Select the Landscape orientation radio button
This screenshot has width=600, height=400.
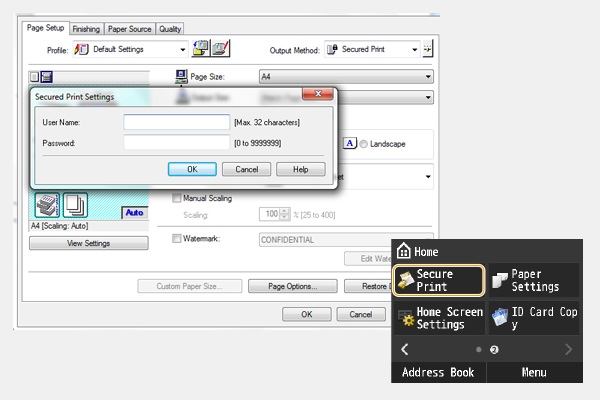click(365, 144)
